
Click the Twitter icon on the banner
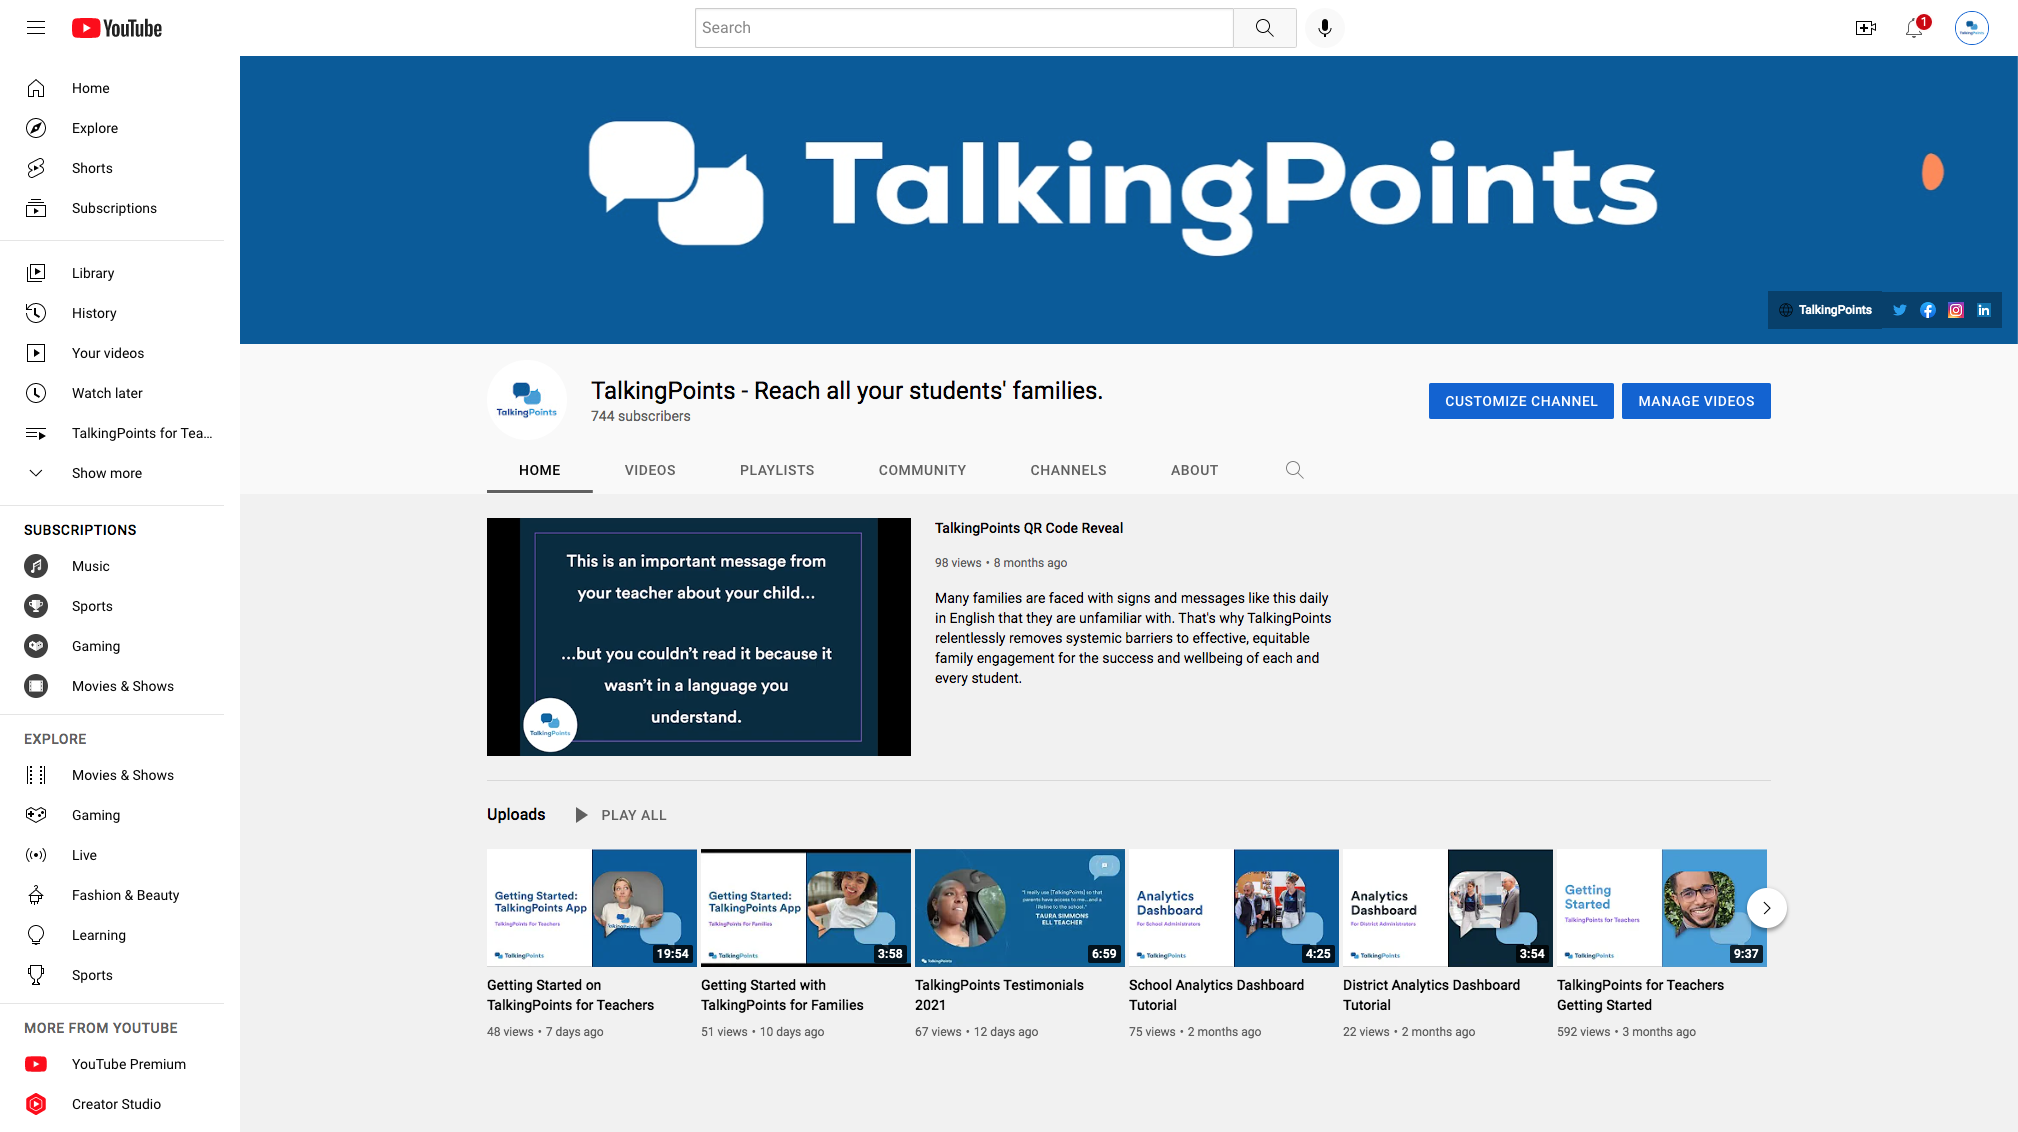(x=1899, y=310)
